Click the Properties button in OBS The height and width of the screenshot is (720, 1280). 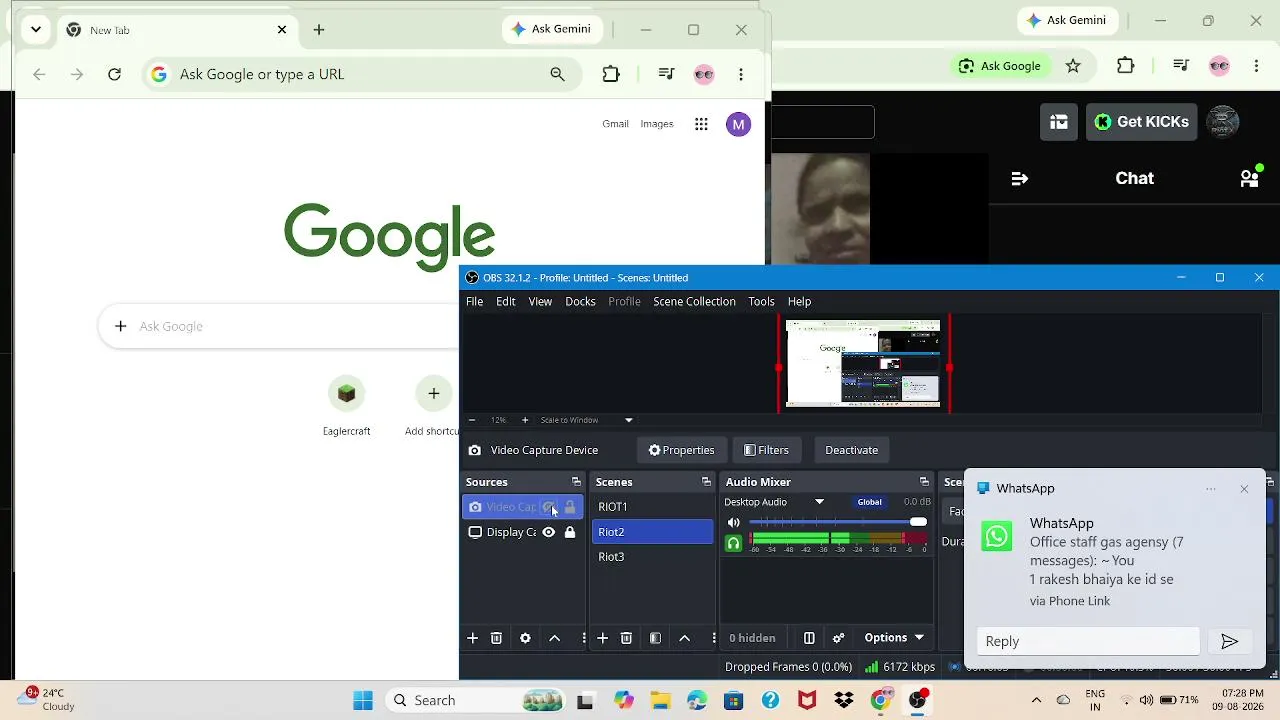pyautogui.click(x=682, y=450)
